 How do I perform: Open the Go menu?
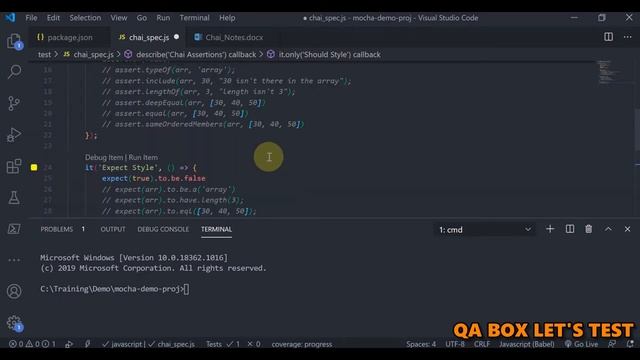coord(142,18)
